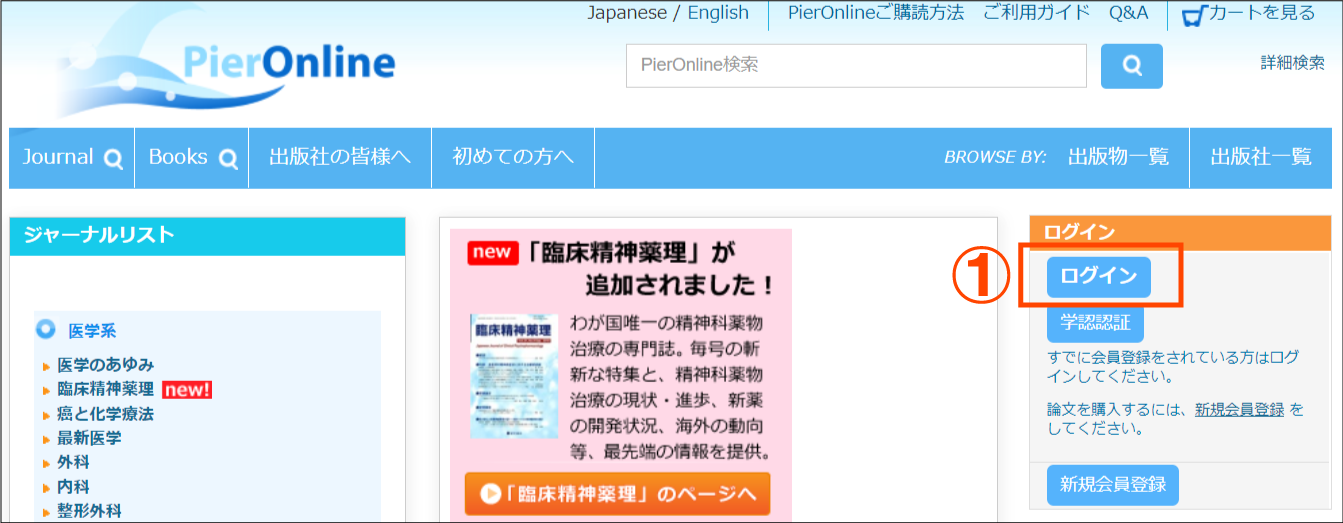Click the magnifier icon beside Books
This screenshot has width=1343, height=523.
pyautogui.click(x=228, y=158)
